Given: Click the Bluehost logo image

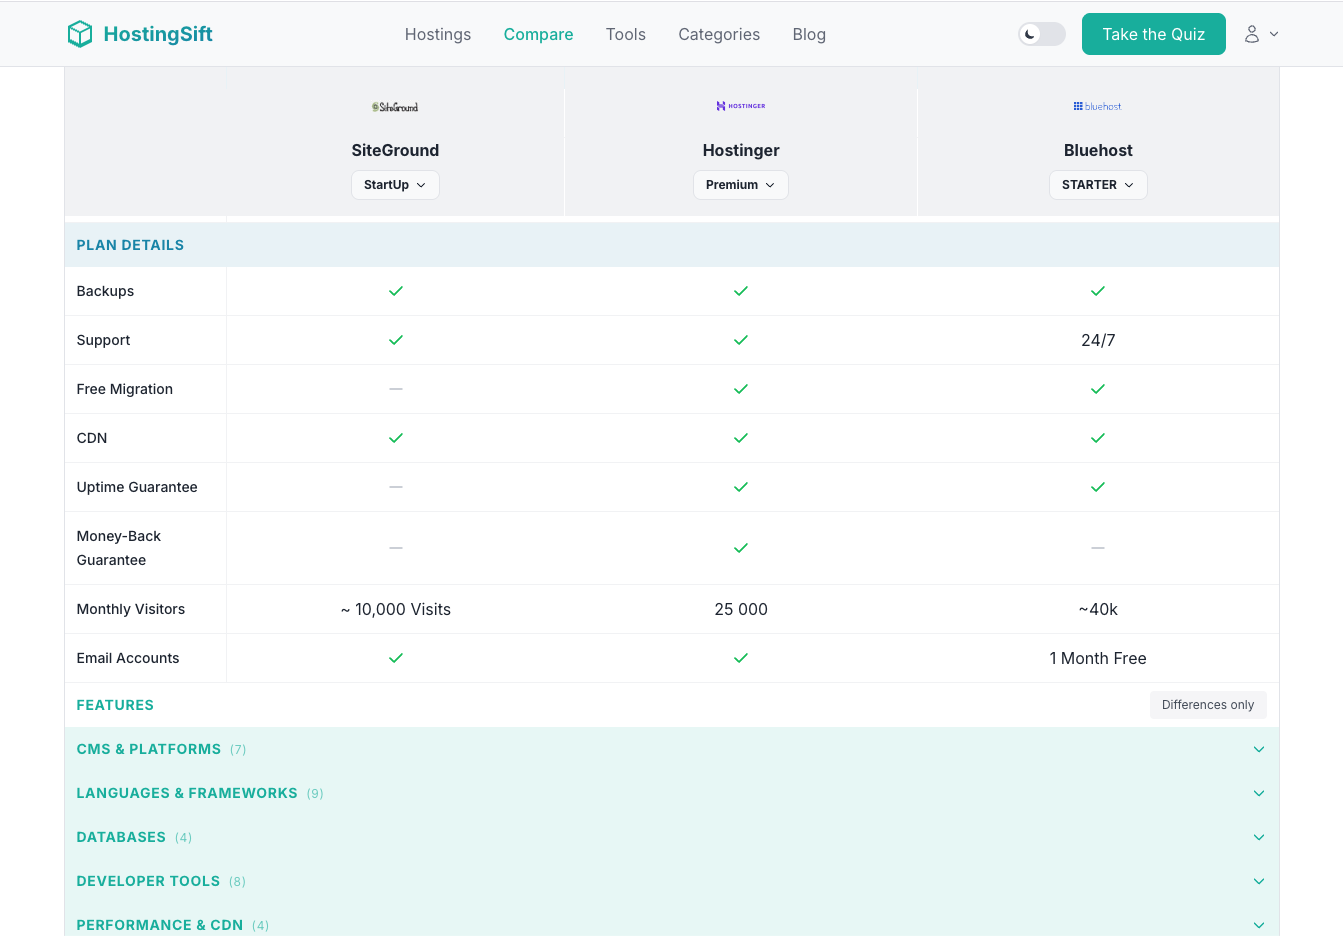Looking at the screenshot, I should [1098, 106].
